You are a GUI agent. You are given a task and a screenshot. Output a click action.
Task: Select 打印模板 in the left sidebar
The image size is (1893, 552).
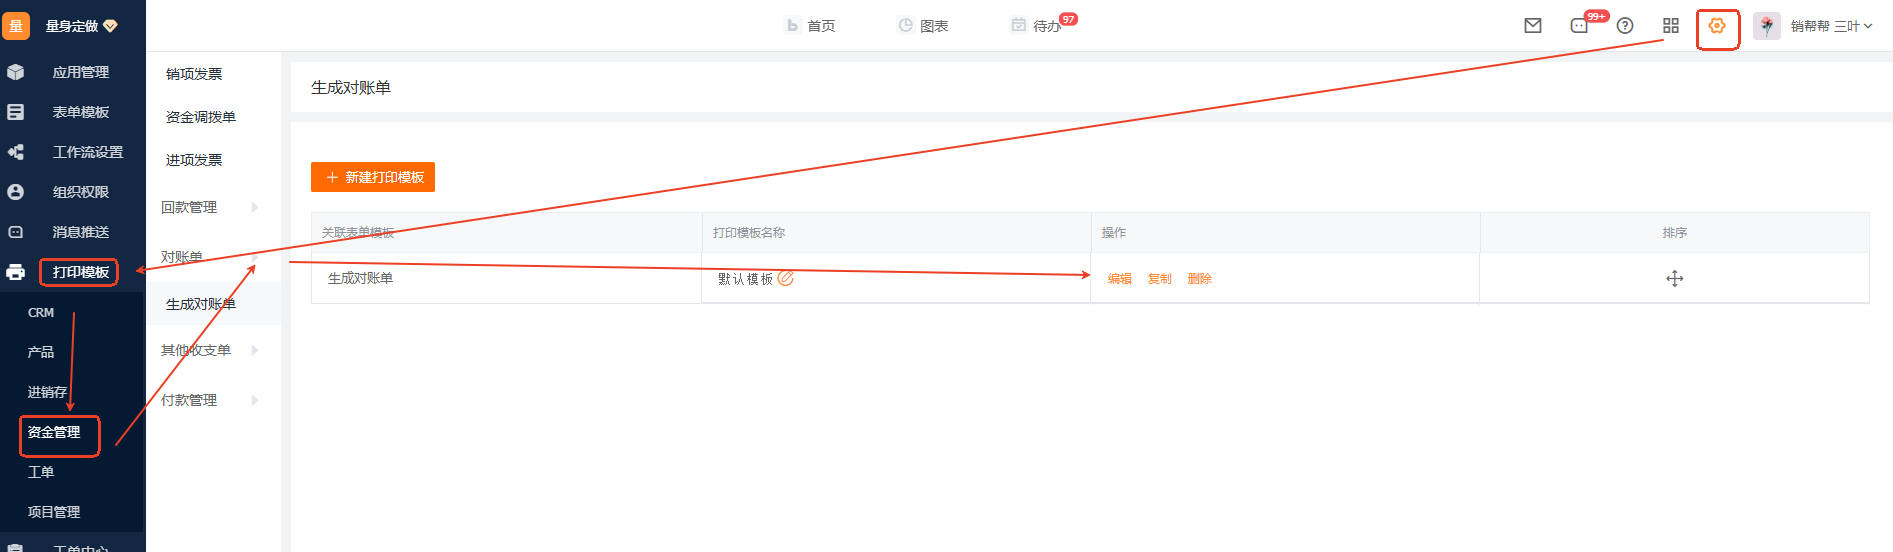tap(80, 272)
